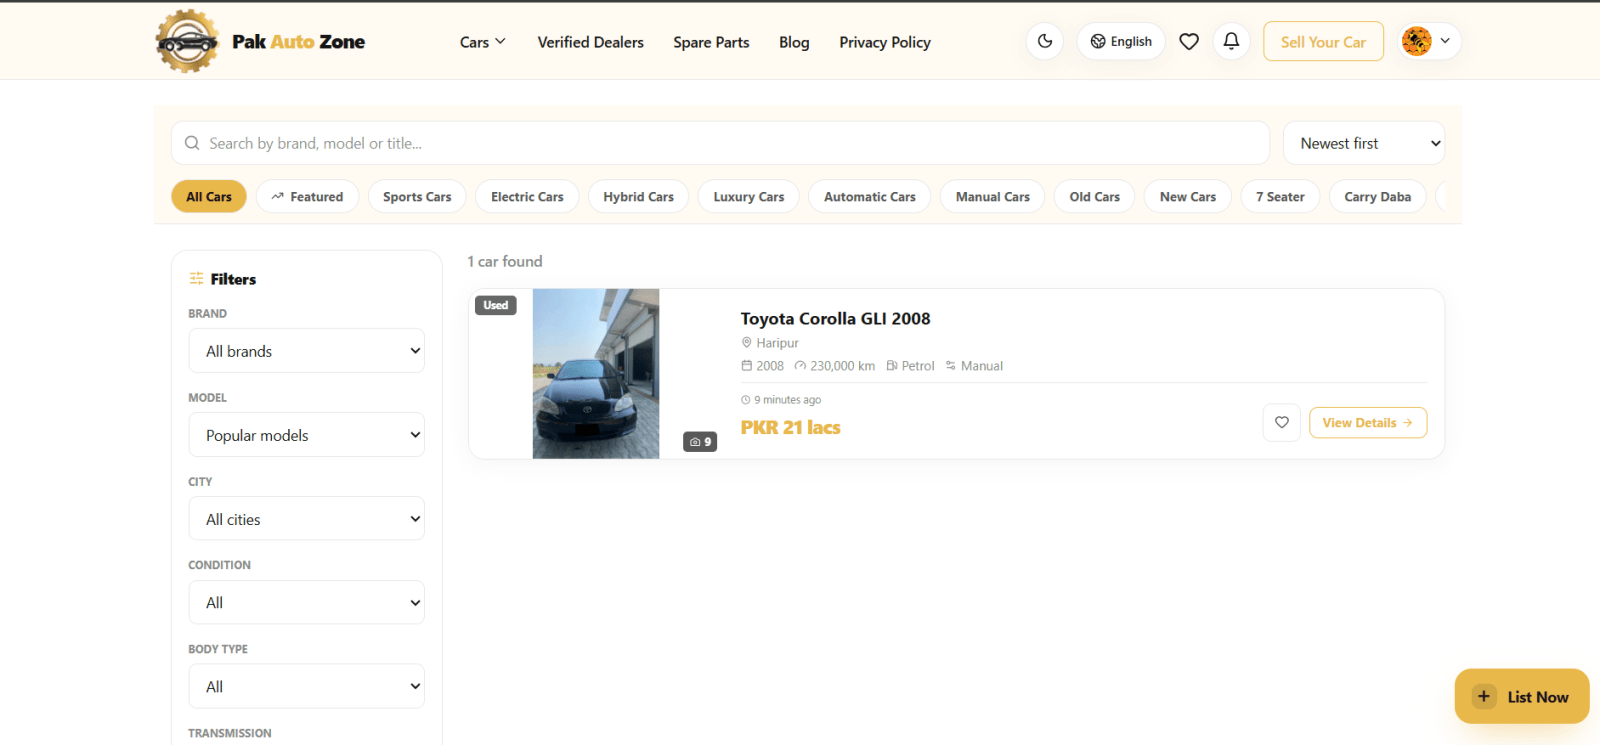Screen dimensions: 1600x745
Task: Click the Pak Auto Zone gear logo
Action: (187, 41)
